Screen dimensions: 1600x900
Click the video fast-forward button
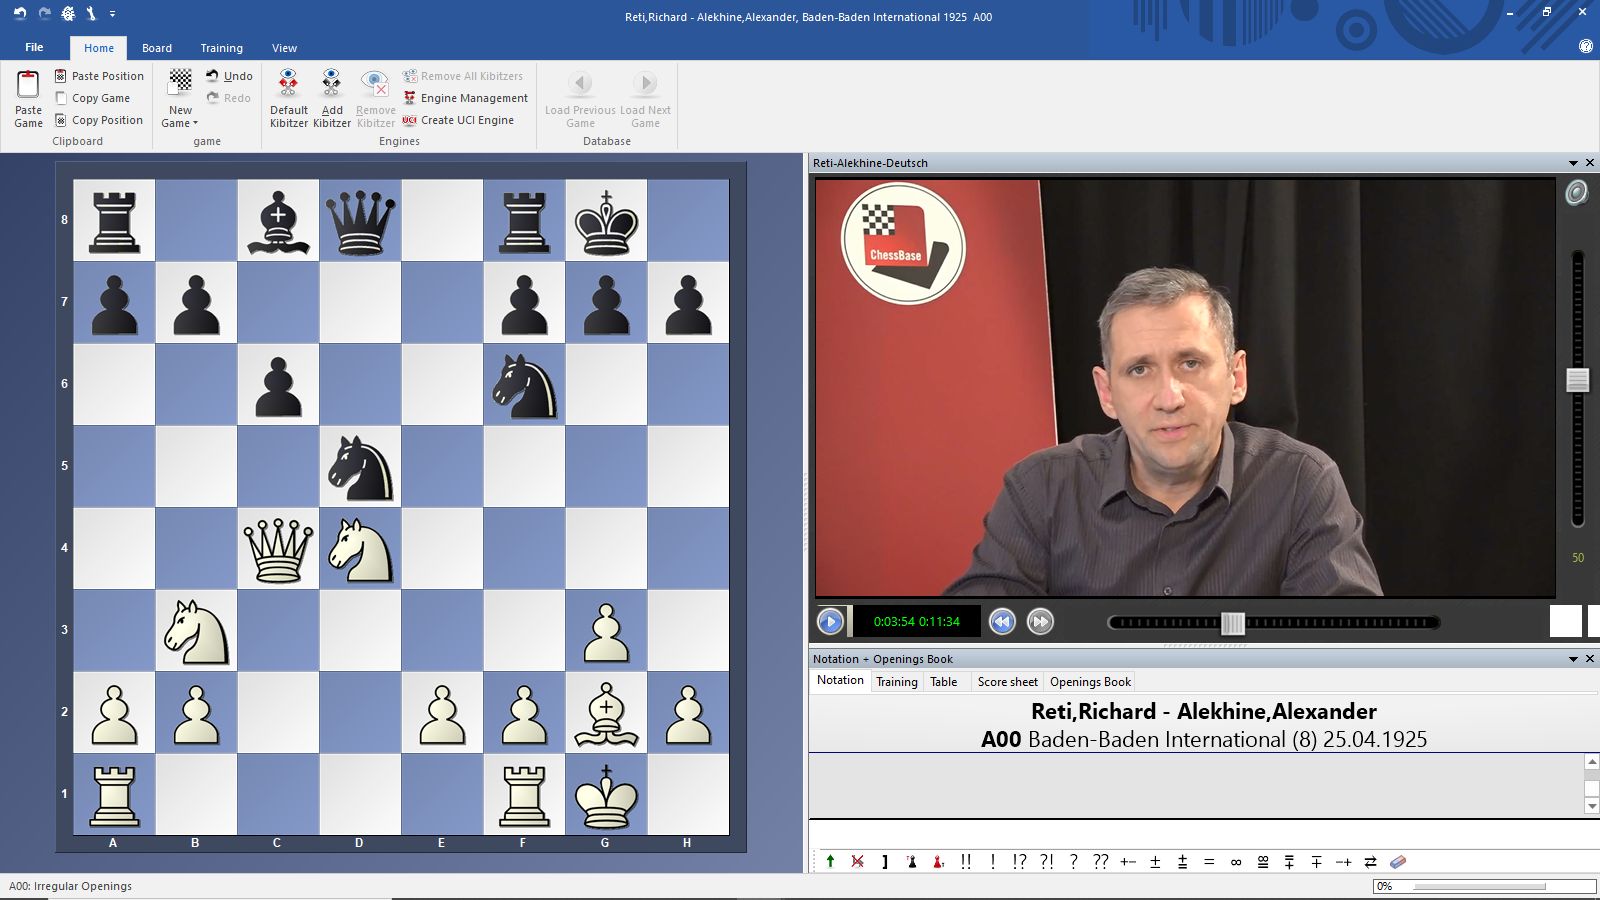(x=1040, y=622)
